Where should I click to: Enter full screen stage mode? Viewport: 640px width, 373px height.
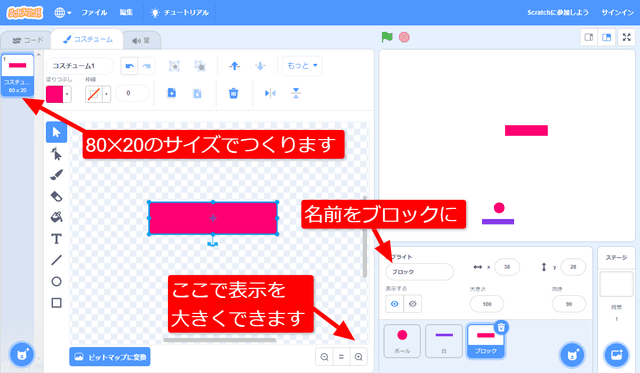point(627,37)
